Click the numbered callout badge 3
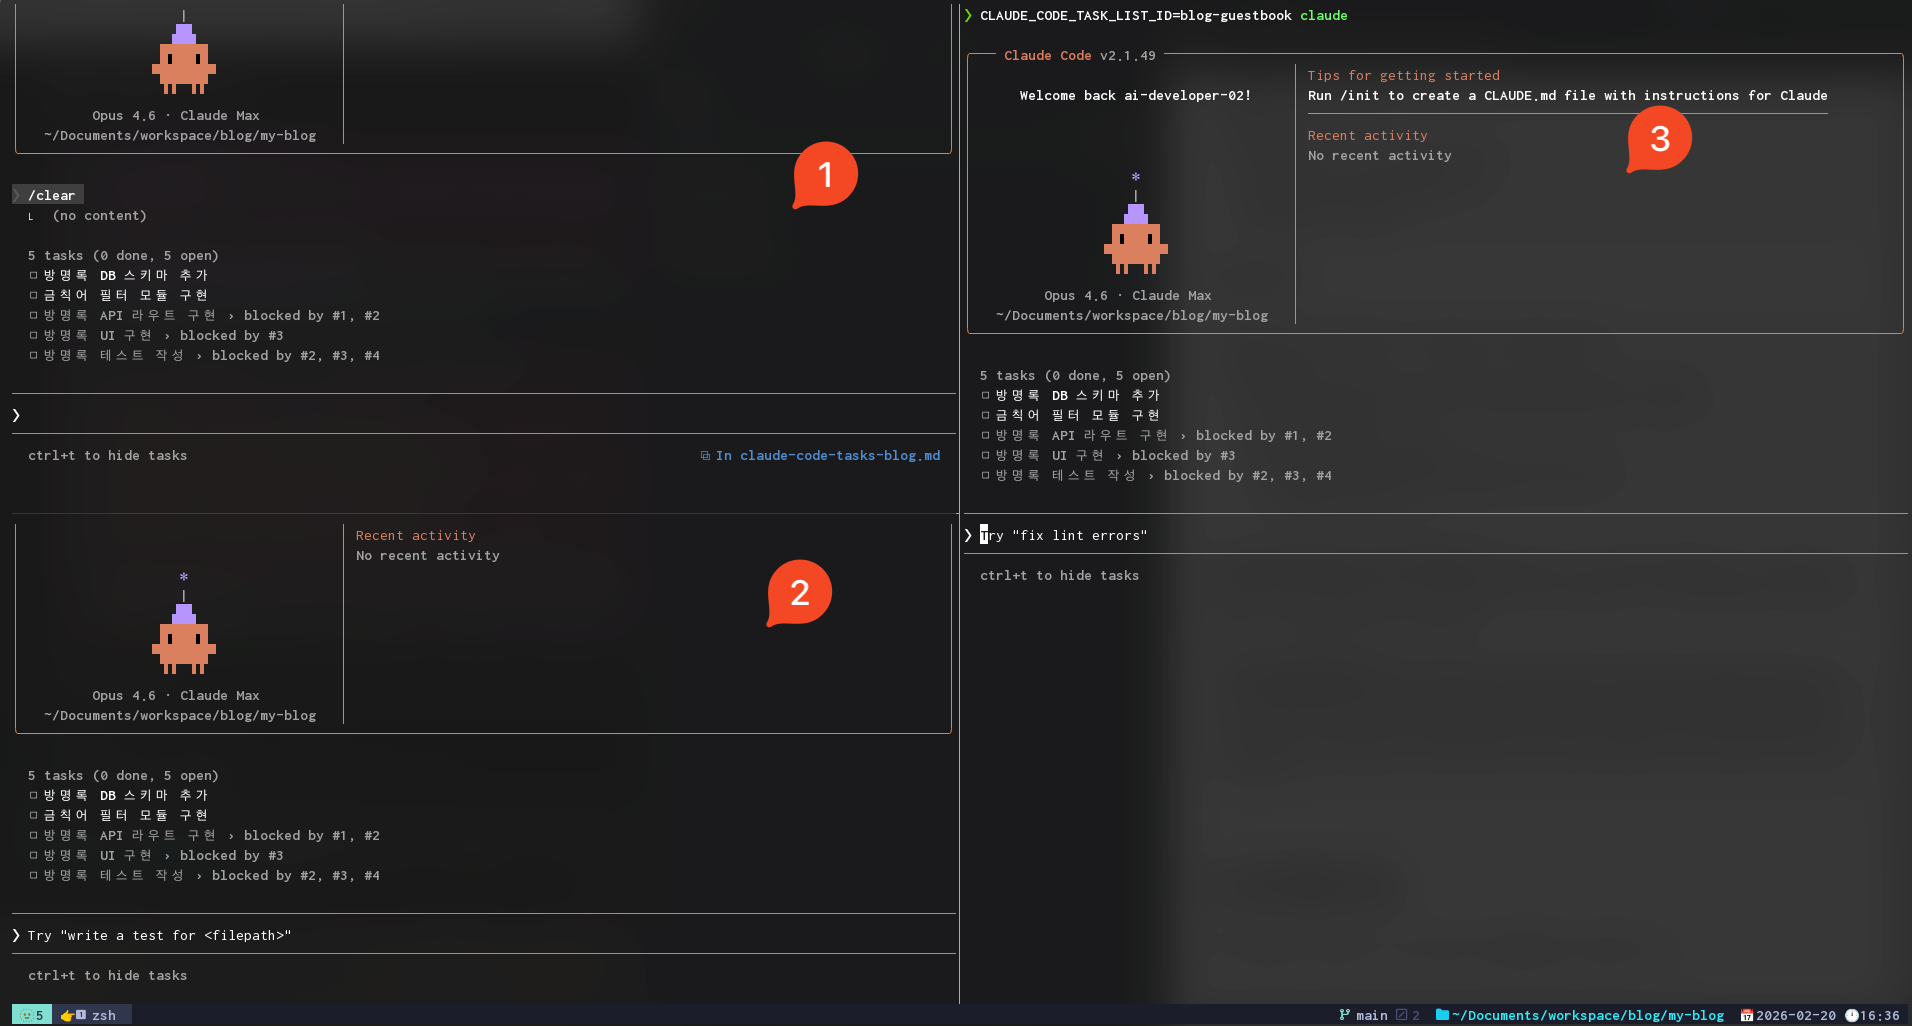The width and height of the screenshot is (1912, 1026). pyautogui.click(x=1660, y=138)
